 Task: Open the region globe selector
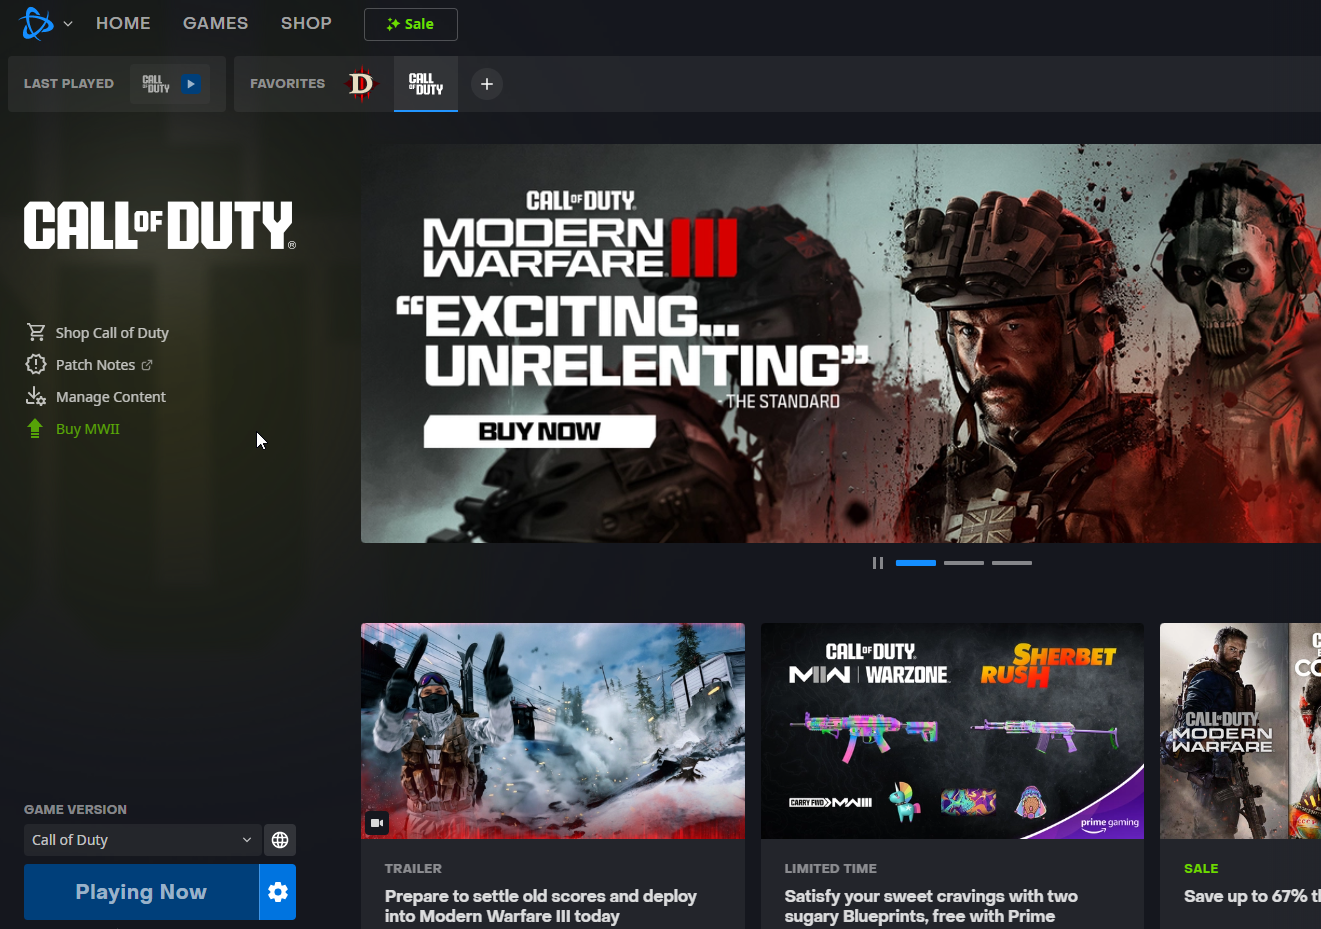[x=280, y=840]
